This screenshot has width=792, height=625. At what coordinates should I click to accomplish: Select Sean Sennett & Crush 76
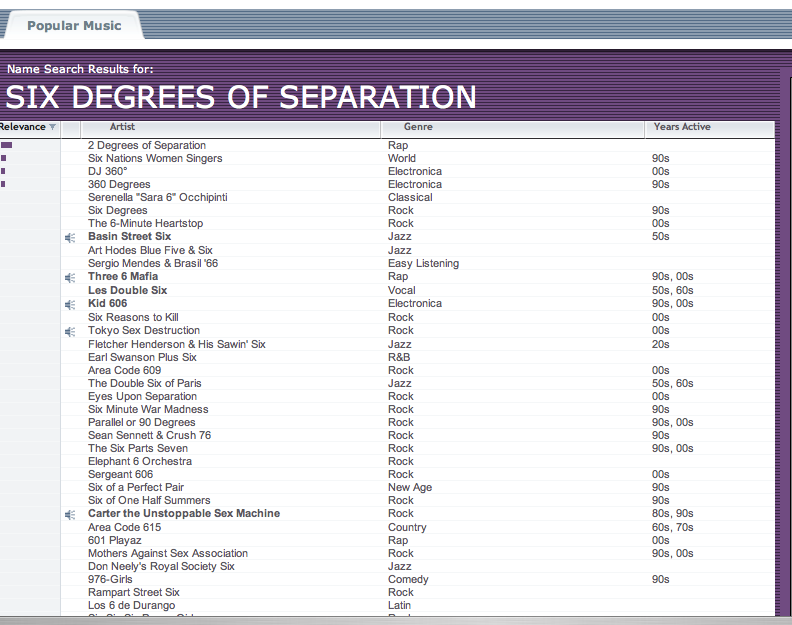pyautogui.click(x=150, y=435)
